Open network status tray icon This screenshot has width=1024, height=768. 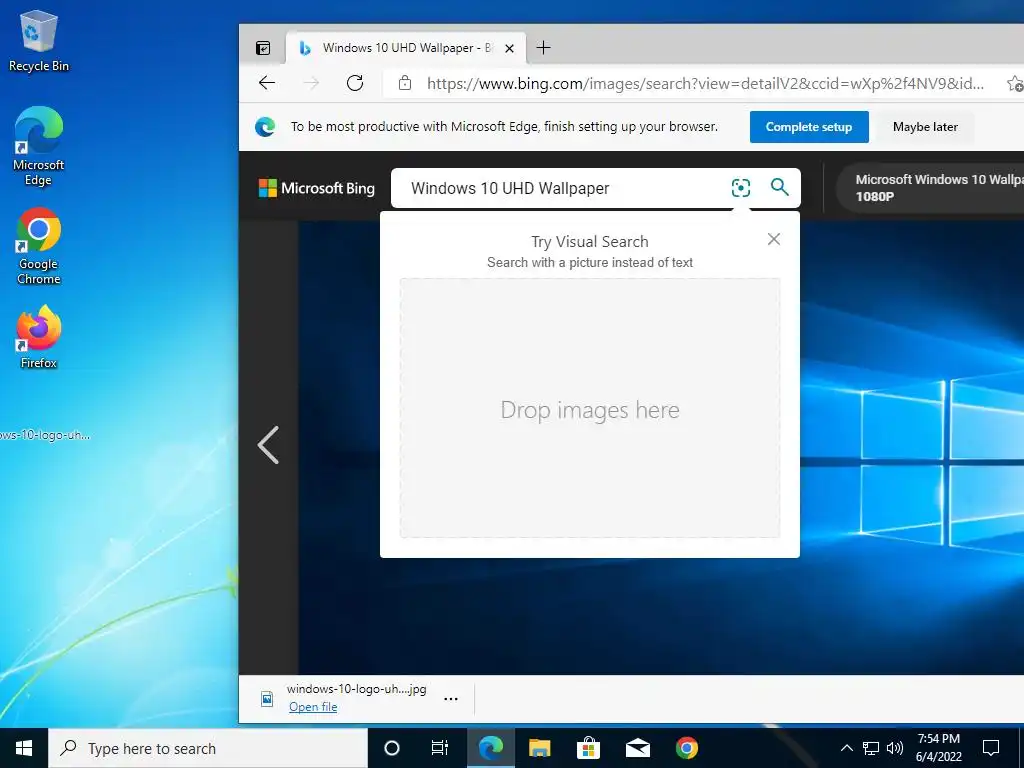click(x=871, y=748)
